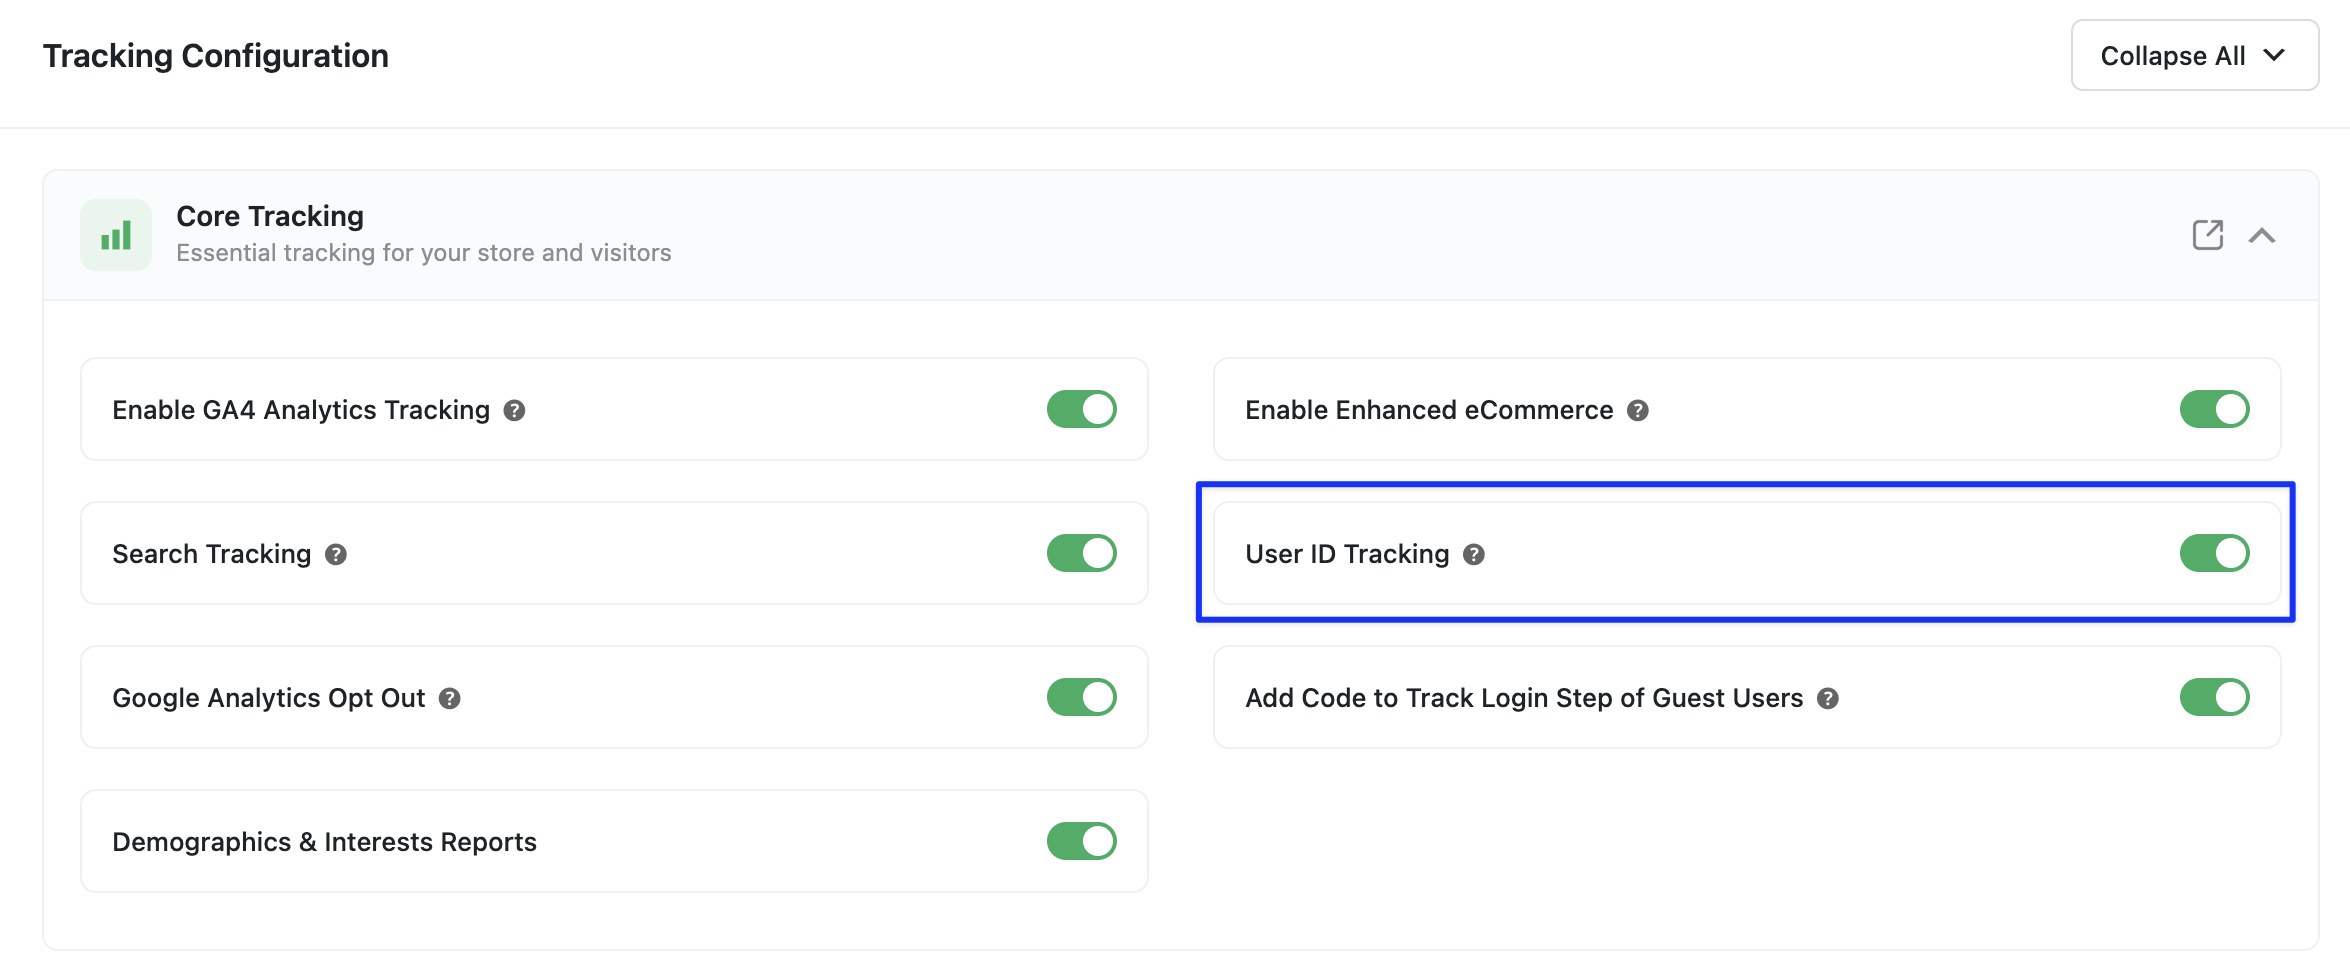This screenshot has width=2350, height=964.
Task: Click the Core Tracking bar chart icon
Action: point(116,235)
